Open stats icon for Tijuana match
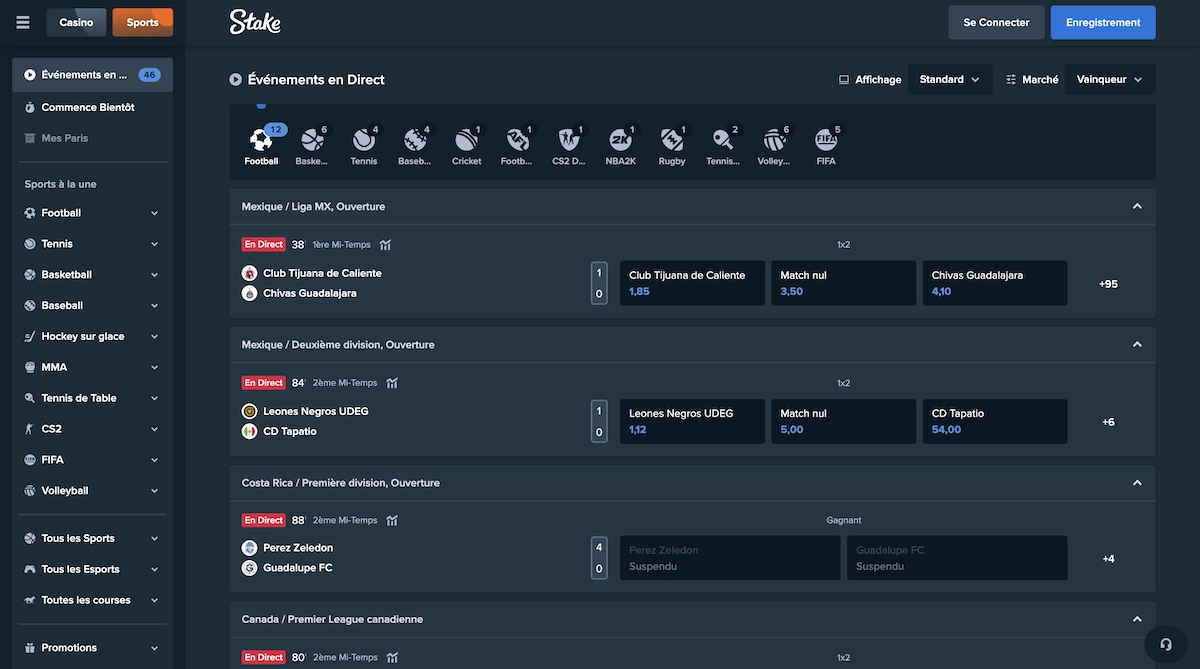Screen dimensions: 1200x669 pyautogui.click(x=385, y=245)
